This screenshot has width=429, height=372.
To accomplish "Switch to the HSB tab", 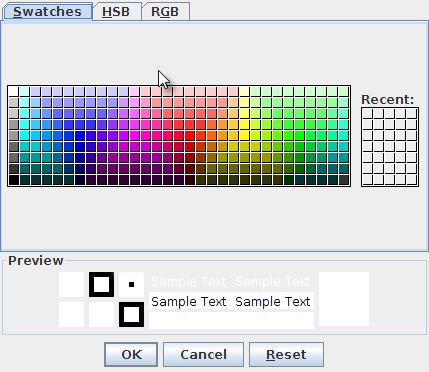I will 116,11.
